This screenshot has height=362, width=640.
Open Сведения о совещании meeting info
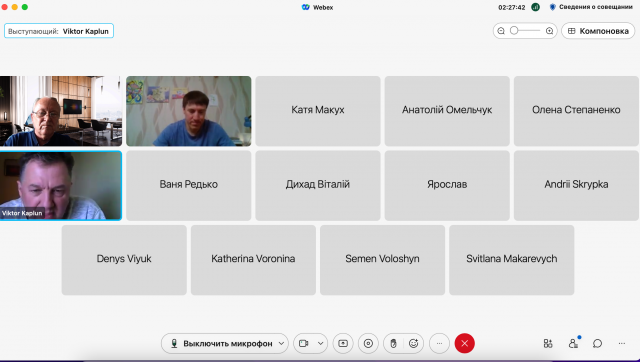tap(591, 7)
